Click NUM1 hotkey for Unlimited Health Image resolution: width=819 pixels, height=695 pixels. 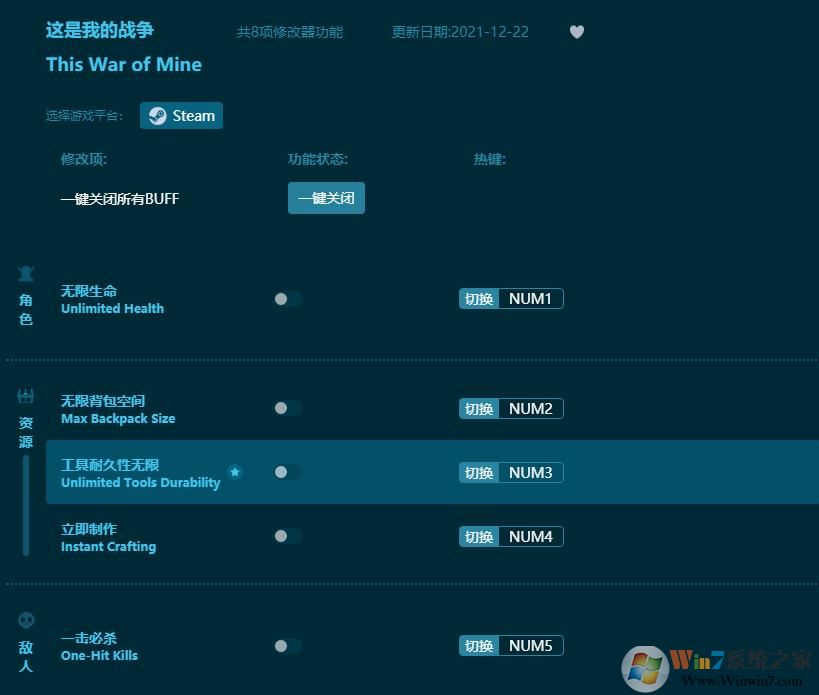(x=529, y=298)
